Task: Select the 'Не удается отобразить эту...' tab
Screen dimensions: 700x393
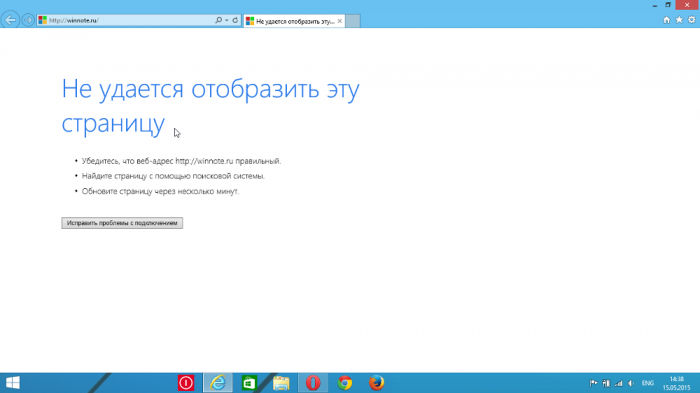Action: click(x=294, y=21)
